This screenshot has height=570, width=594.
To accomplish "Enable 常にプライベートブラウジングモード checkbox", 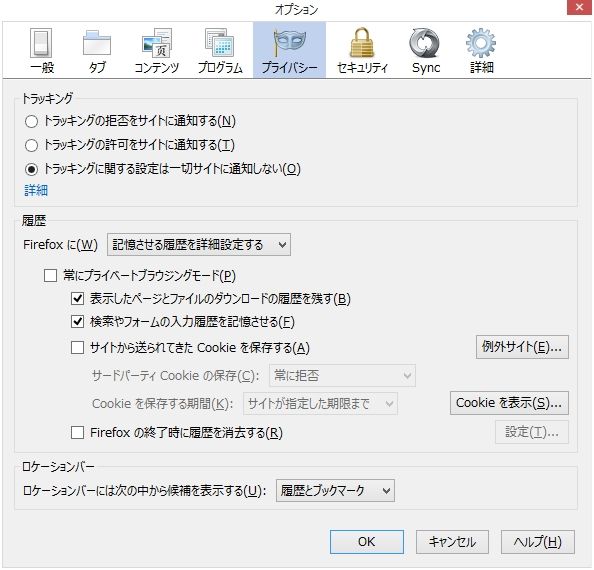I will (50, 276).
